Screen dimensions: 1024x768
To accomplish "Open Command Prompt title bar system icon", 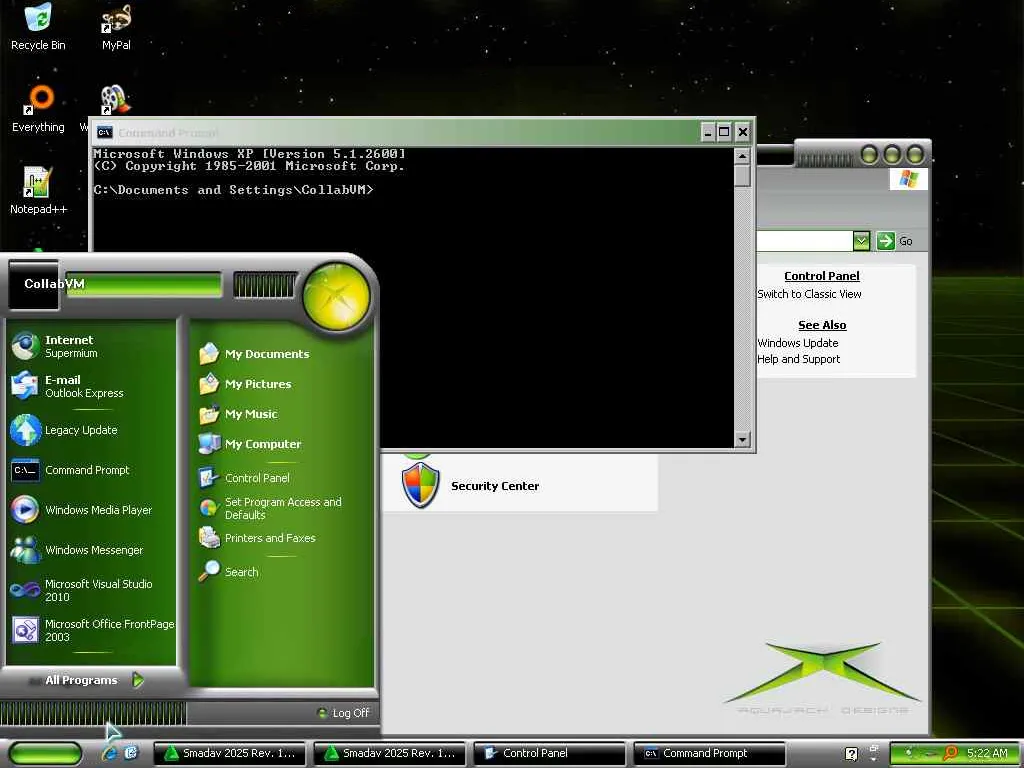I will (104, 132).
